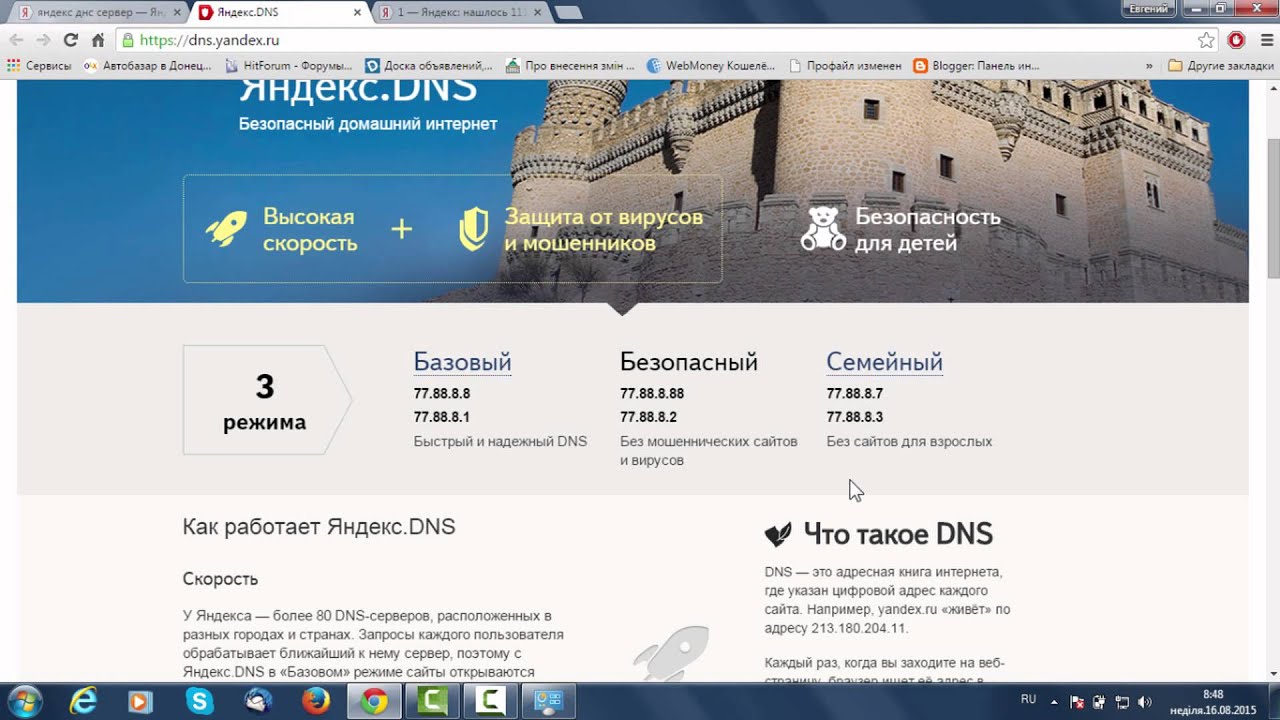Open the Евгений profile button

[x=1148, y=8]
